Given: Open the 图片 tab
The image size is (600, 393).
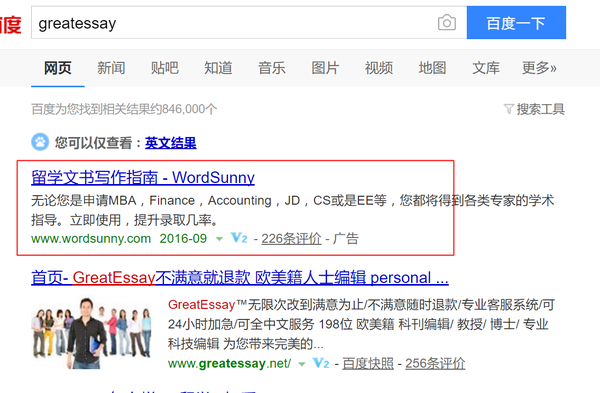Looking at the screenshot, I should (325, 68).
